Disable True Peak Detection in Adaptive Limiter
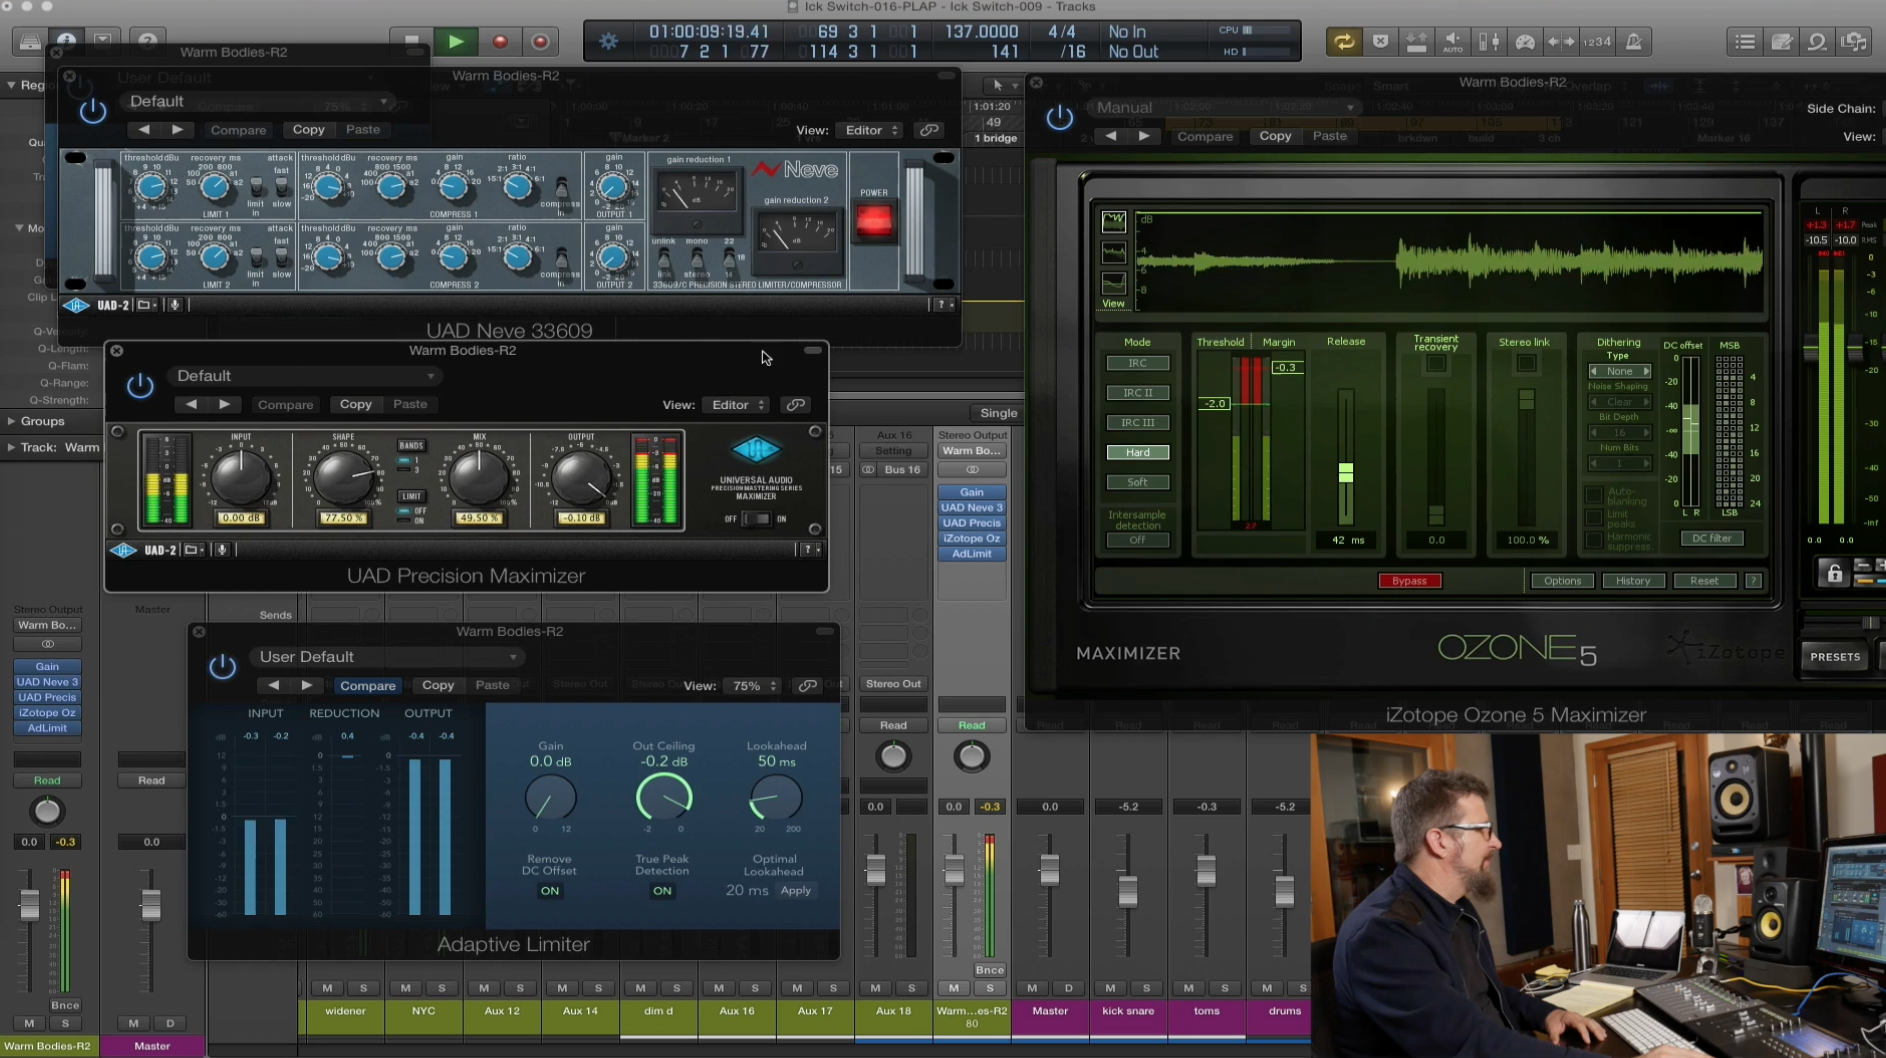The height and width of the screenshot is (1058, 1886). (661, 891)
